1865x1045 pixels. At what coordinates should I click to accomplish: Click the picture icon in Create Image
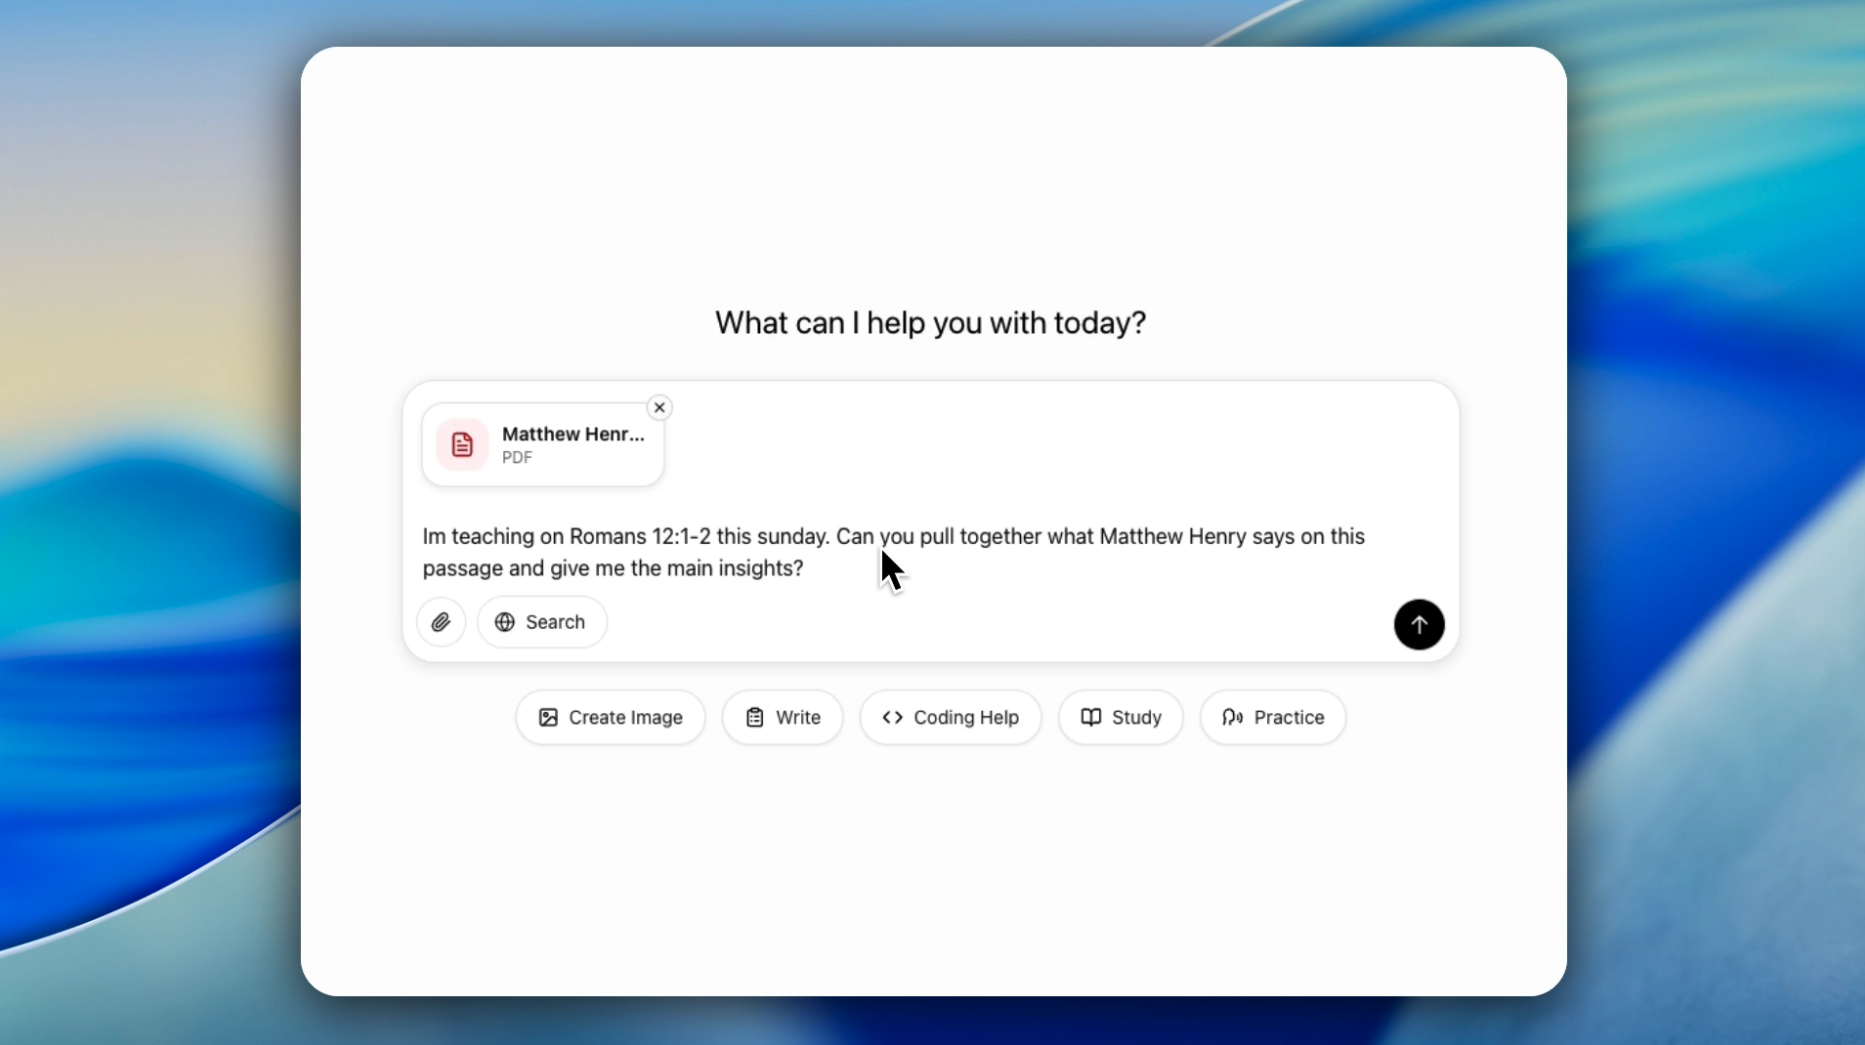pyautogui.click(x=548, y=717)
